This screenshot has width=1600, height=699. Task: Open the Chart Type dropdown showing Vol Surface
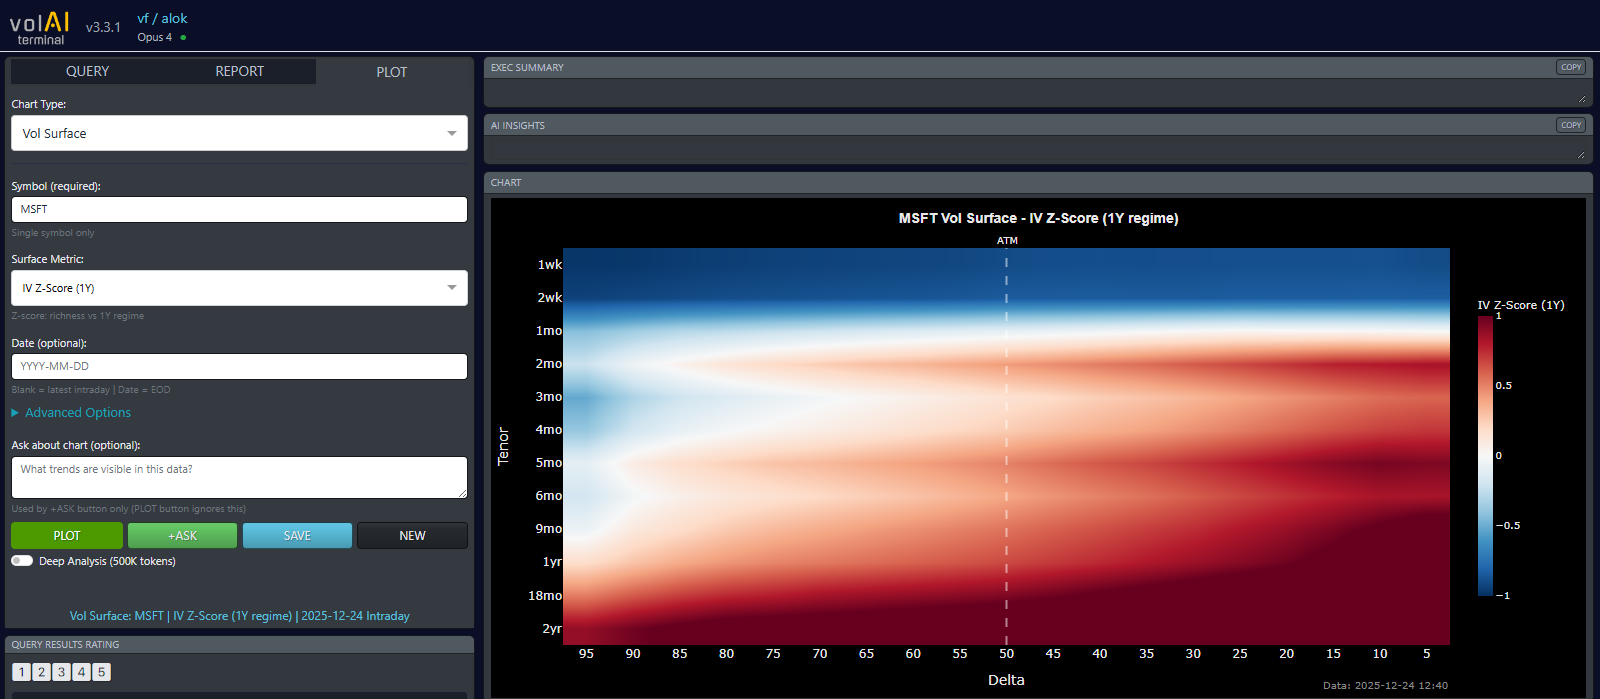click(239, 133)
